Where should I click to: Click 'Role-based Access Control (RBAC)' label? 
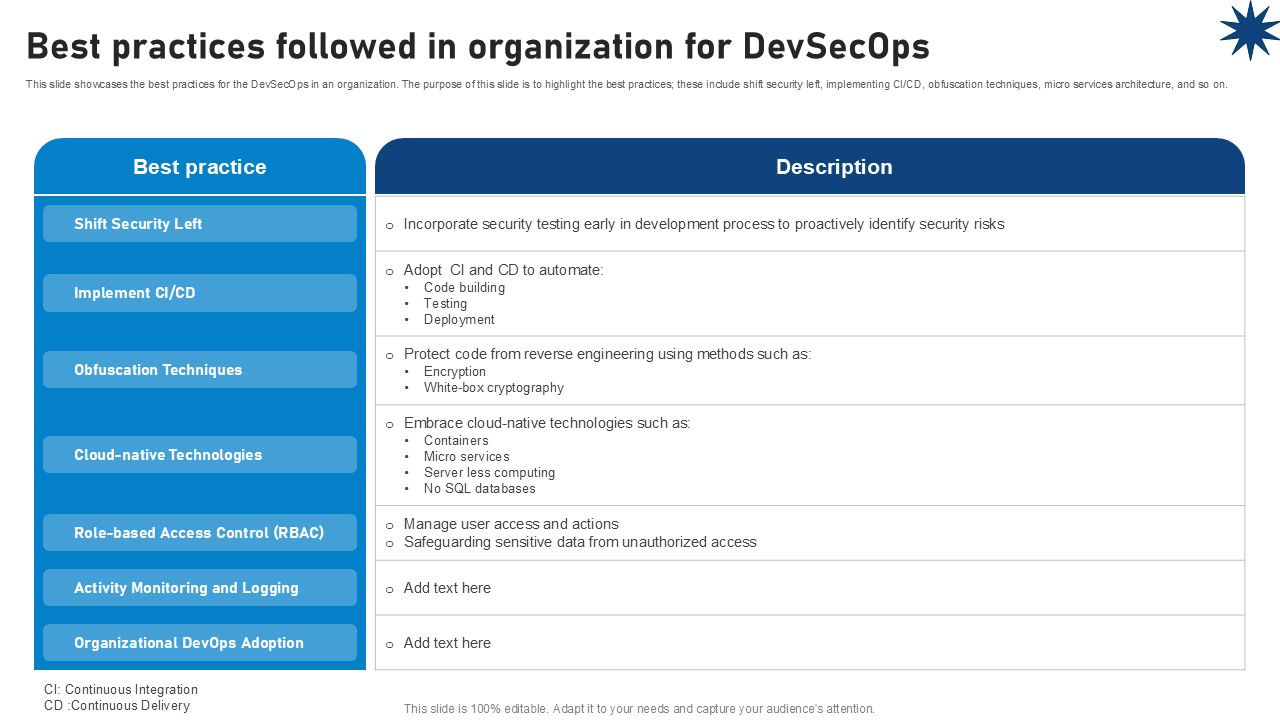(199, 533)
